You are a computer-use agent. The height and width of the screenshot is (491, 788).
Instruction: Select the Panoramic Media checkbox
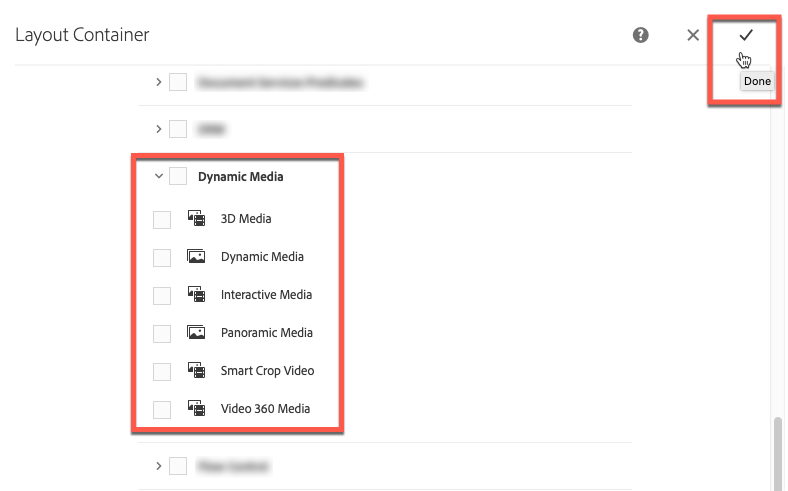162,334
